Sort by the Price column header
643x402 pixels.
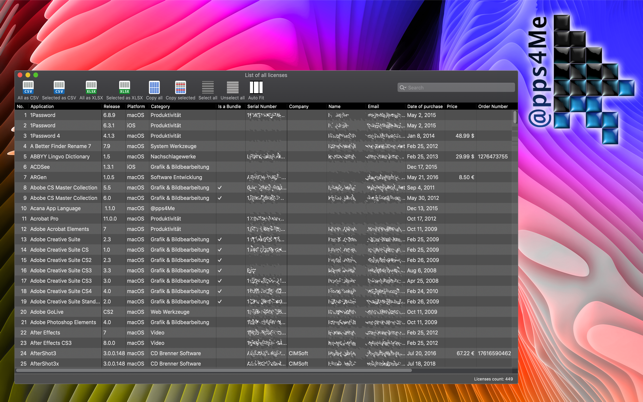(x=461, y=106)
